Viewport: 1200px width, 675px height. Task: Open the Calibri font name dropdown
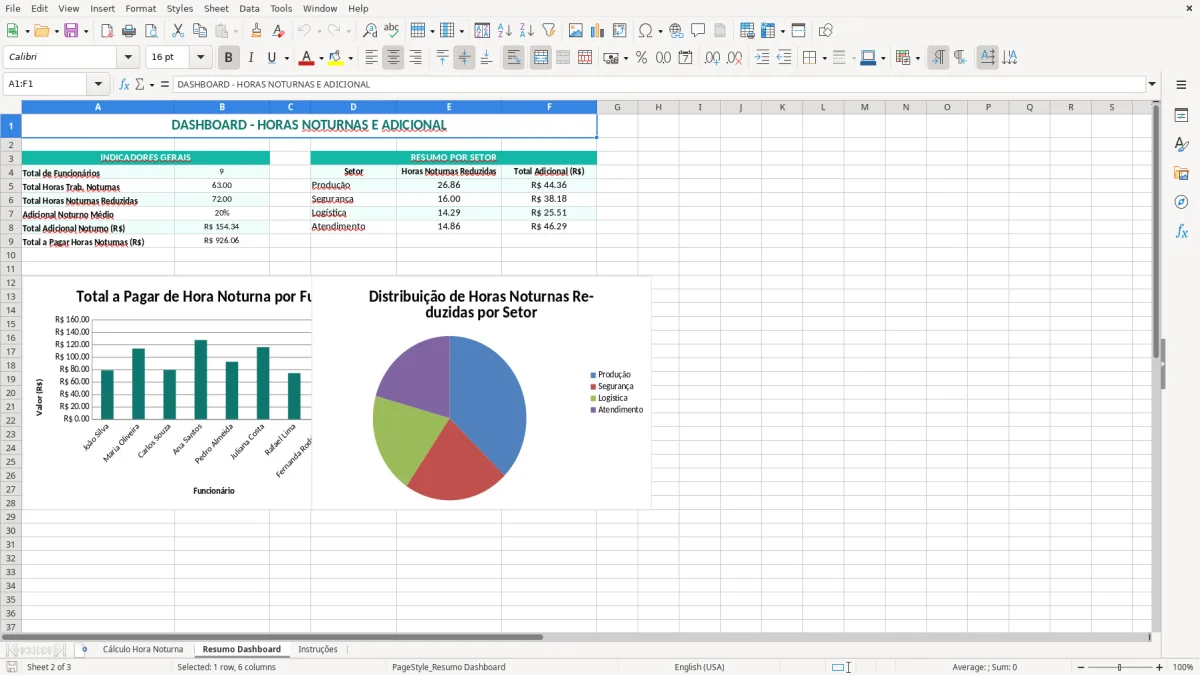(x=128, y=58)
